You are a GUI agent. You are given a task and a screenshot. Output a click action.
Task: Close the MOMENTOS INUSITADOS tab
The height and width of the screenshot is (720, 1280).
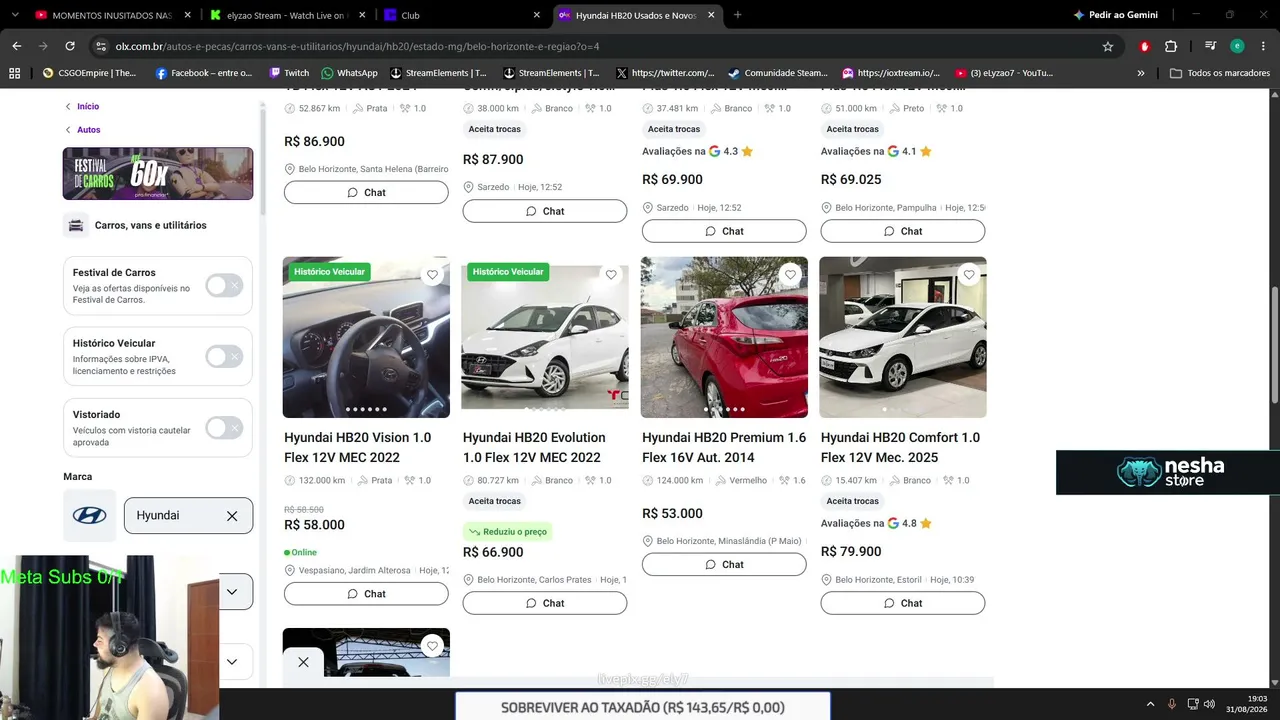point(187,15)
